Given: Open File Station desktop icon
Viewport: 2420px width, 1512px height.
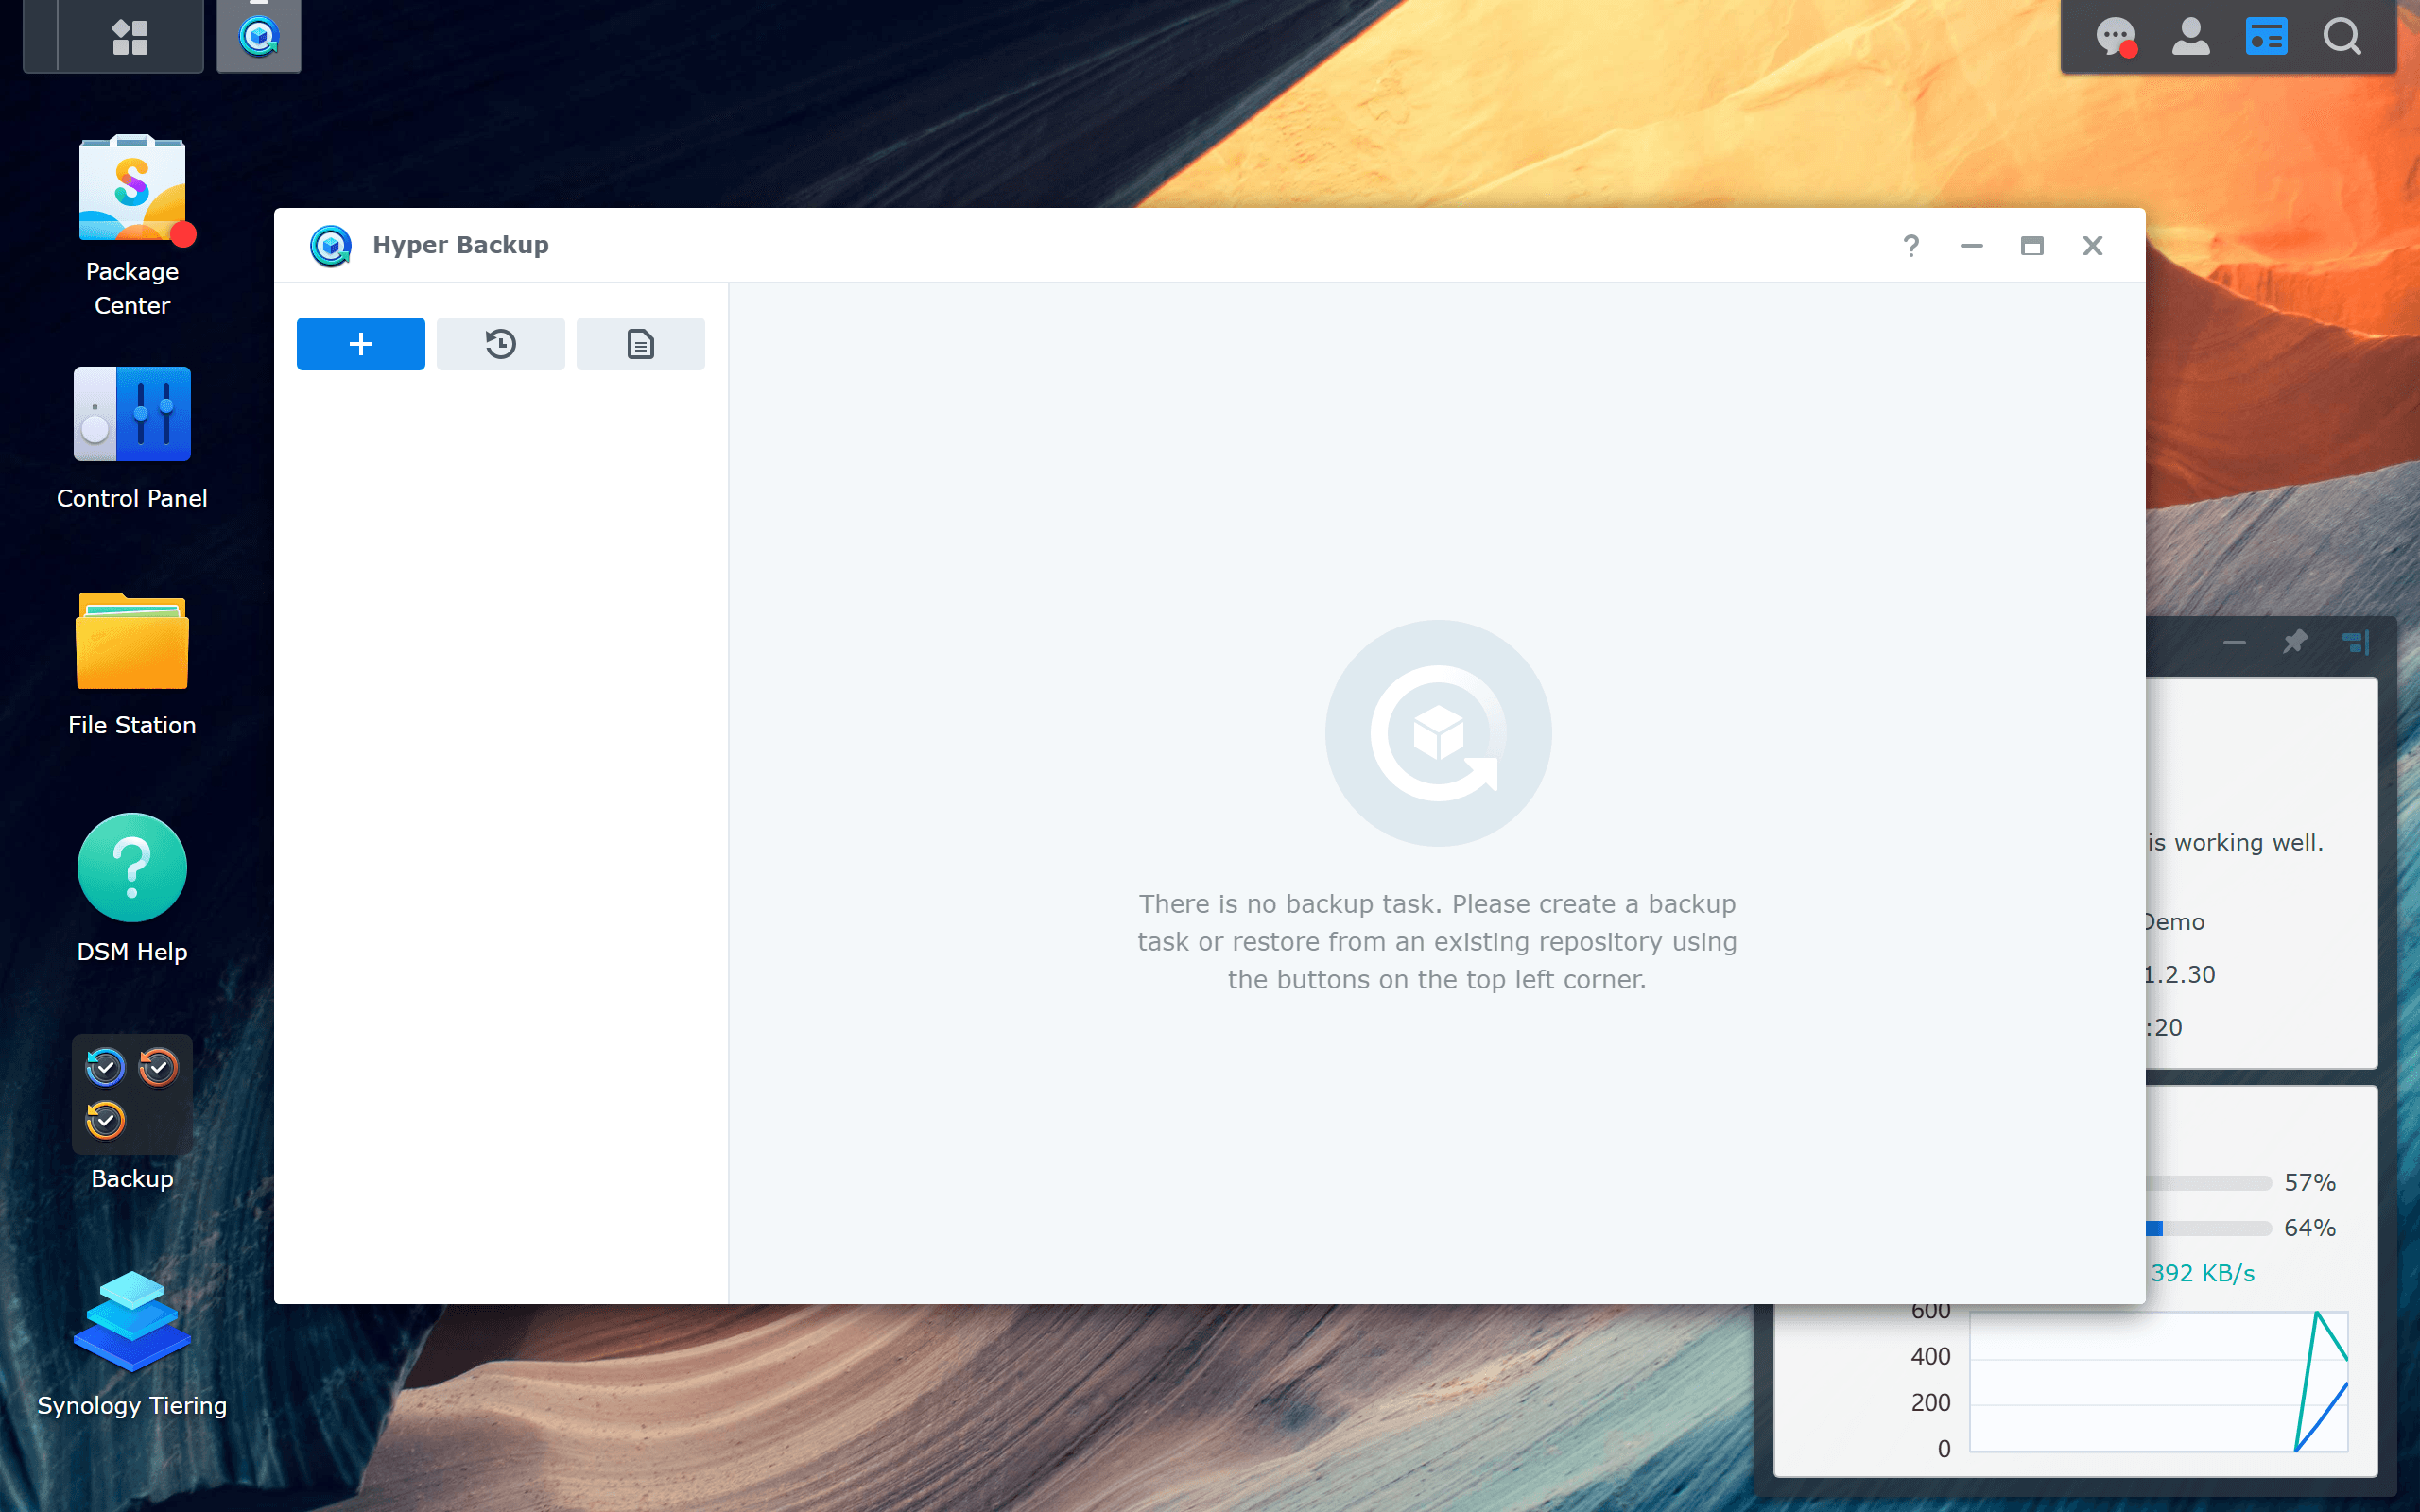Looking at the screenshot, I should (132, 665).
